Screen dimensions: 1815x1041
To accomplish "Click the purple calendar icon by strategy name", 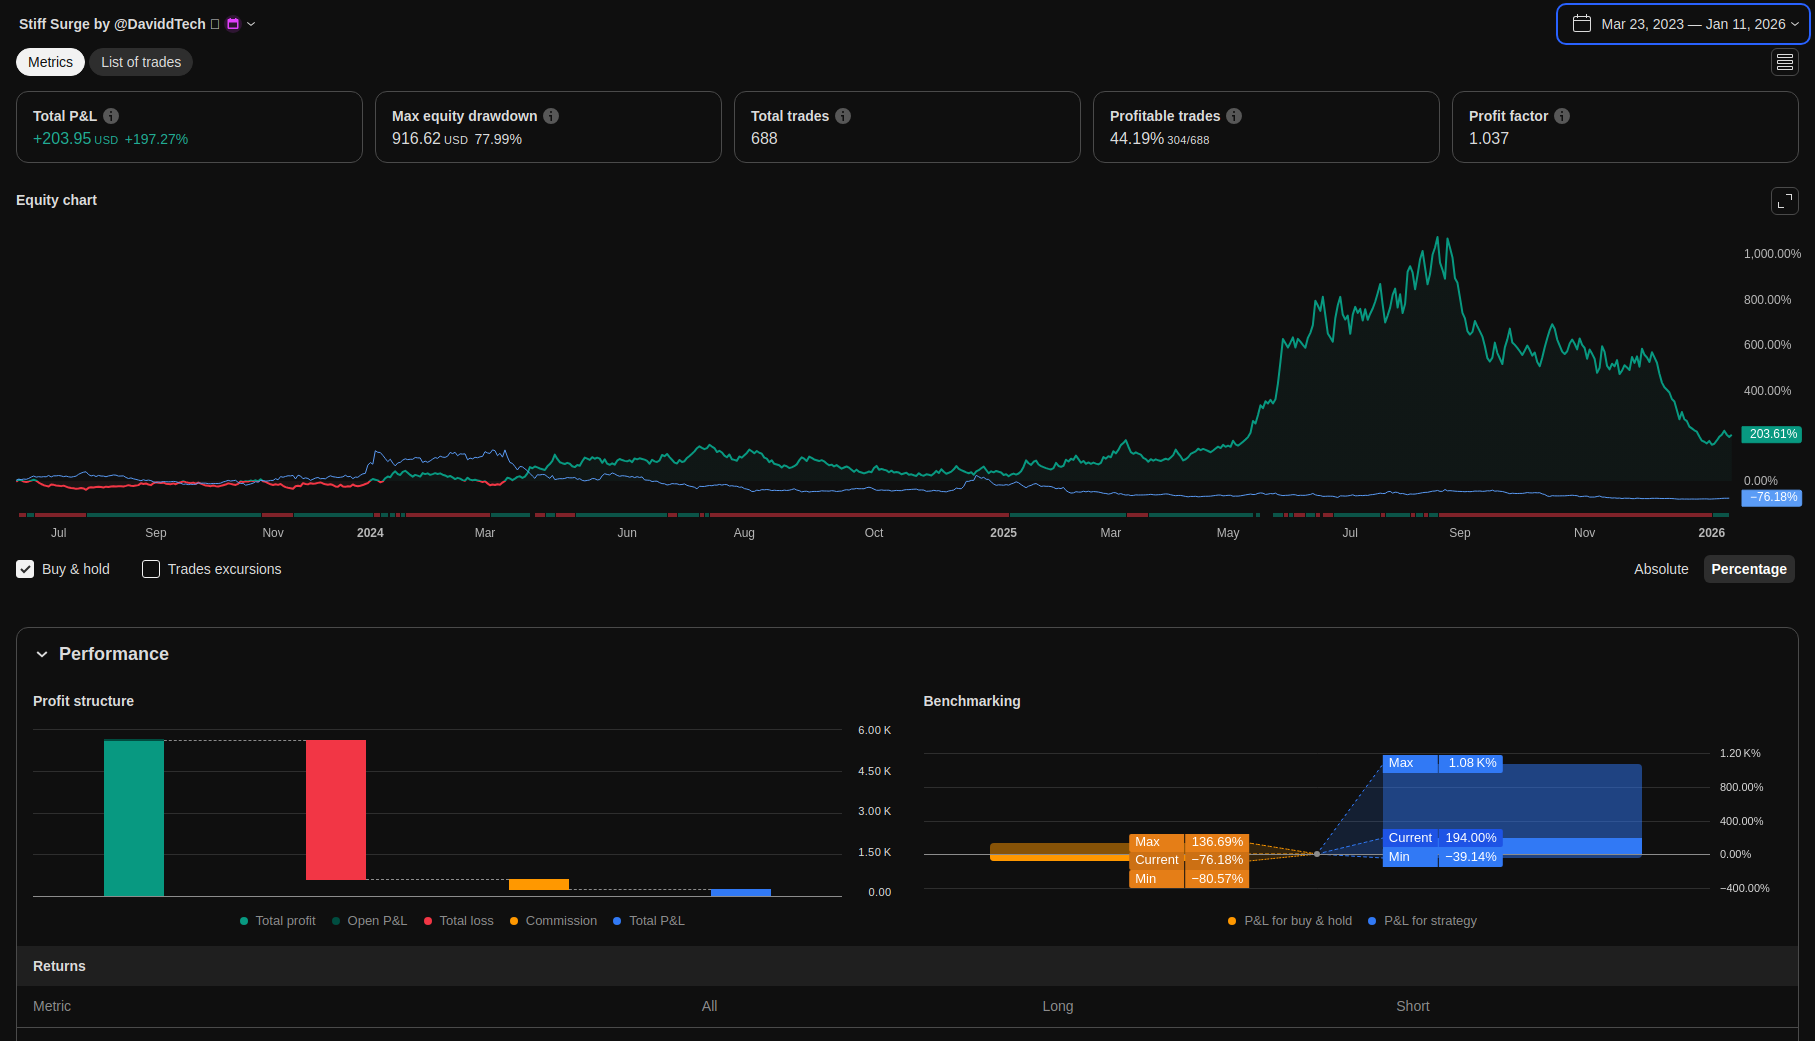I will click(x=233, y=24).
